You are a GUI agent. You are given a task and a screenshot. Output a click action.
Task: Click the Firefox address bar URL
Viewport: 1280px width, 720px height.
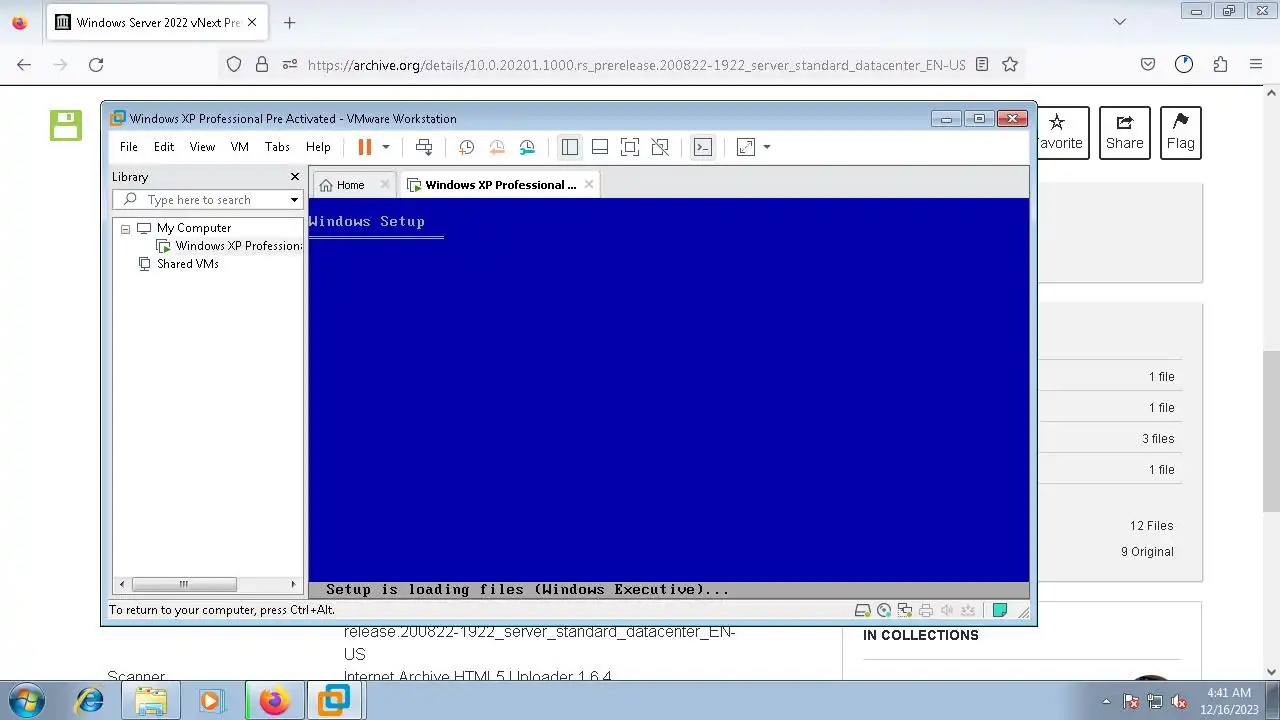[x=636, y=65]
